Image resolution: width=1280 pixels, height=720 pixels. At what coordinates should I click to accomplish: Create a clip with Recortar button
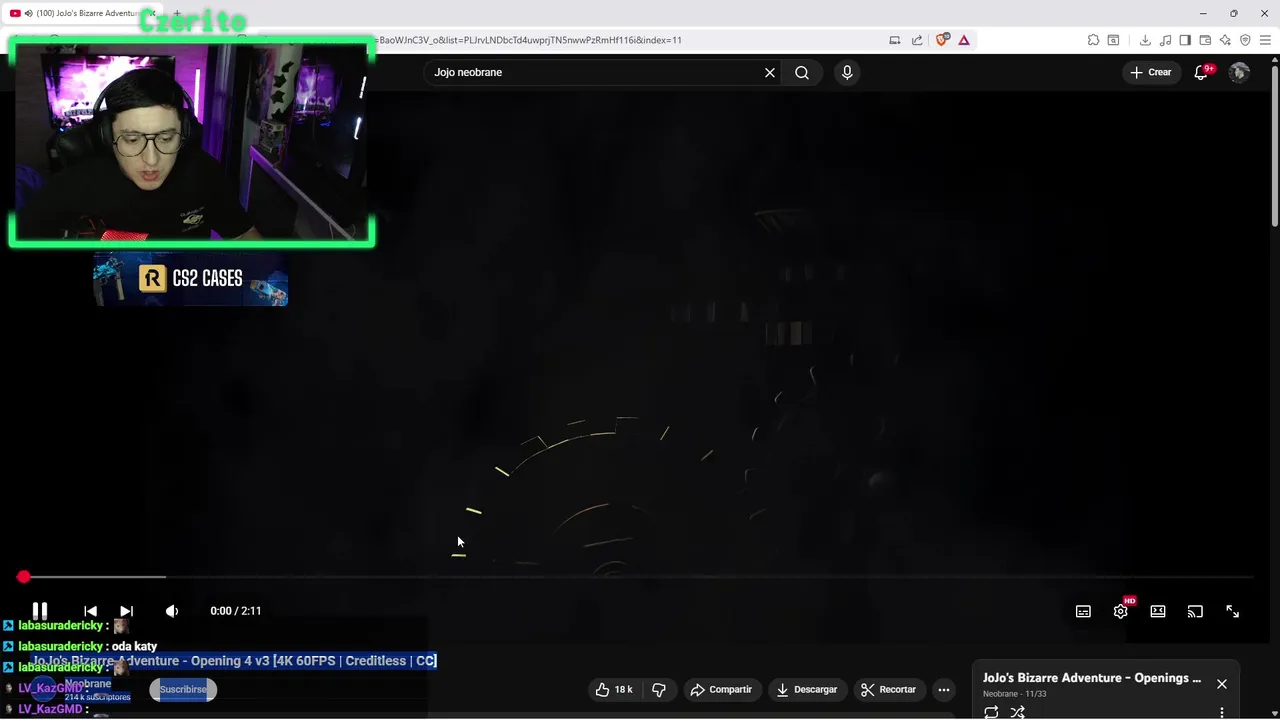[x=889, y=689]
